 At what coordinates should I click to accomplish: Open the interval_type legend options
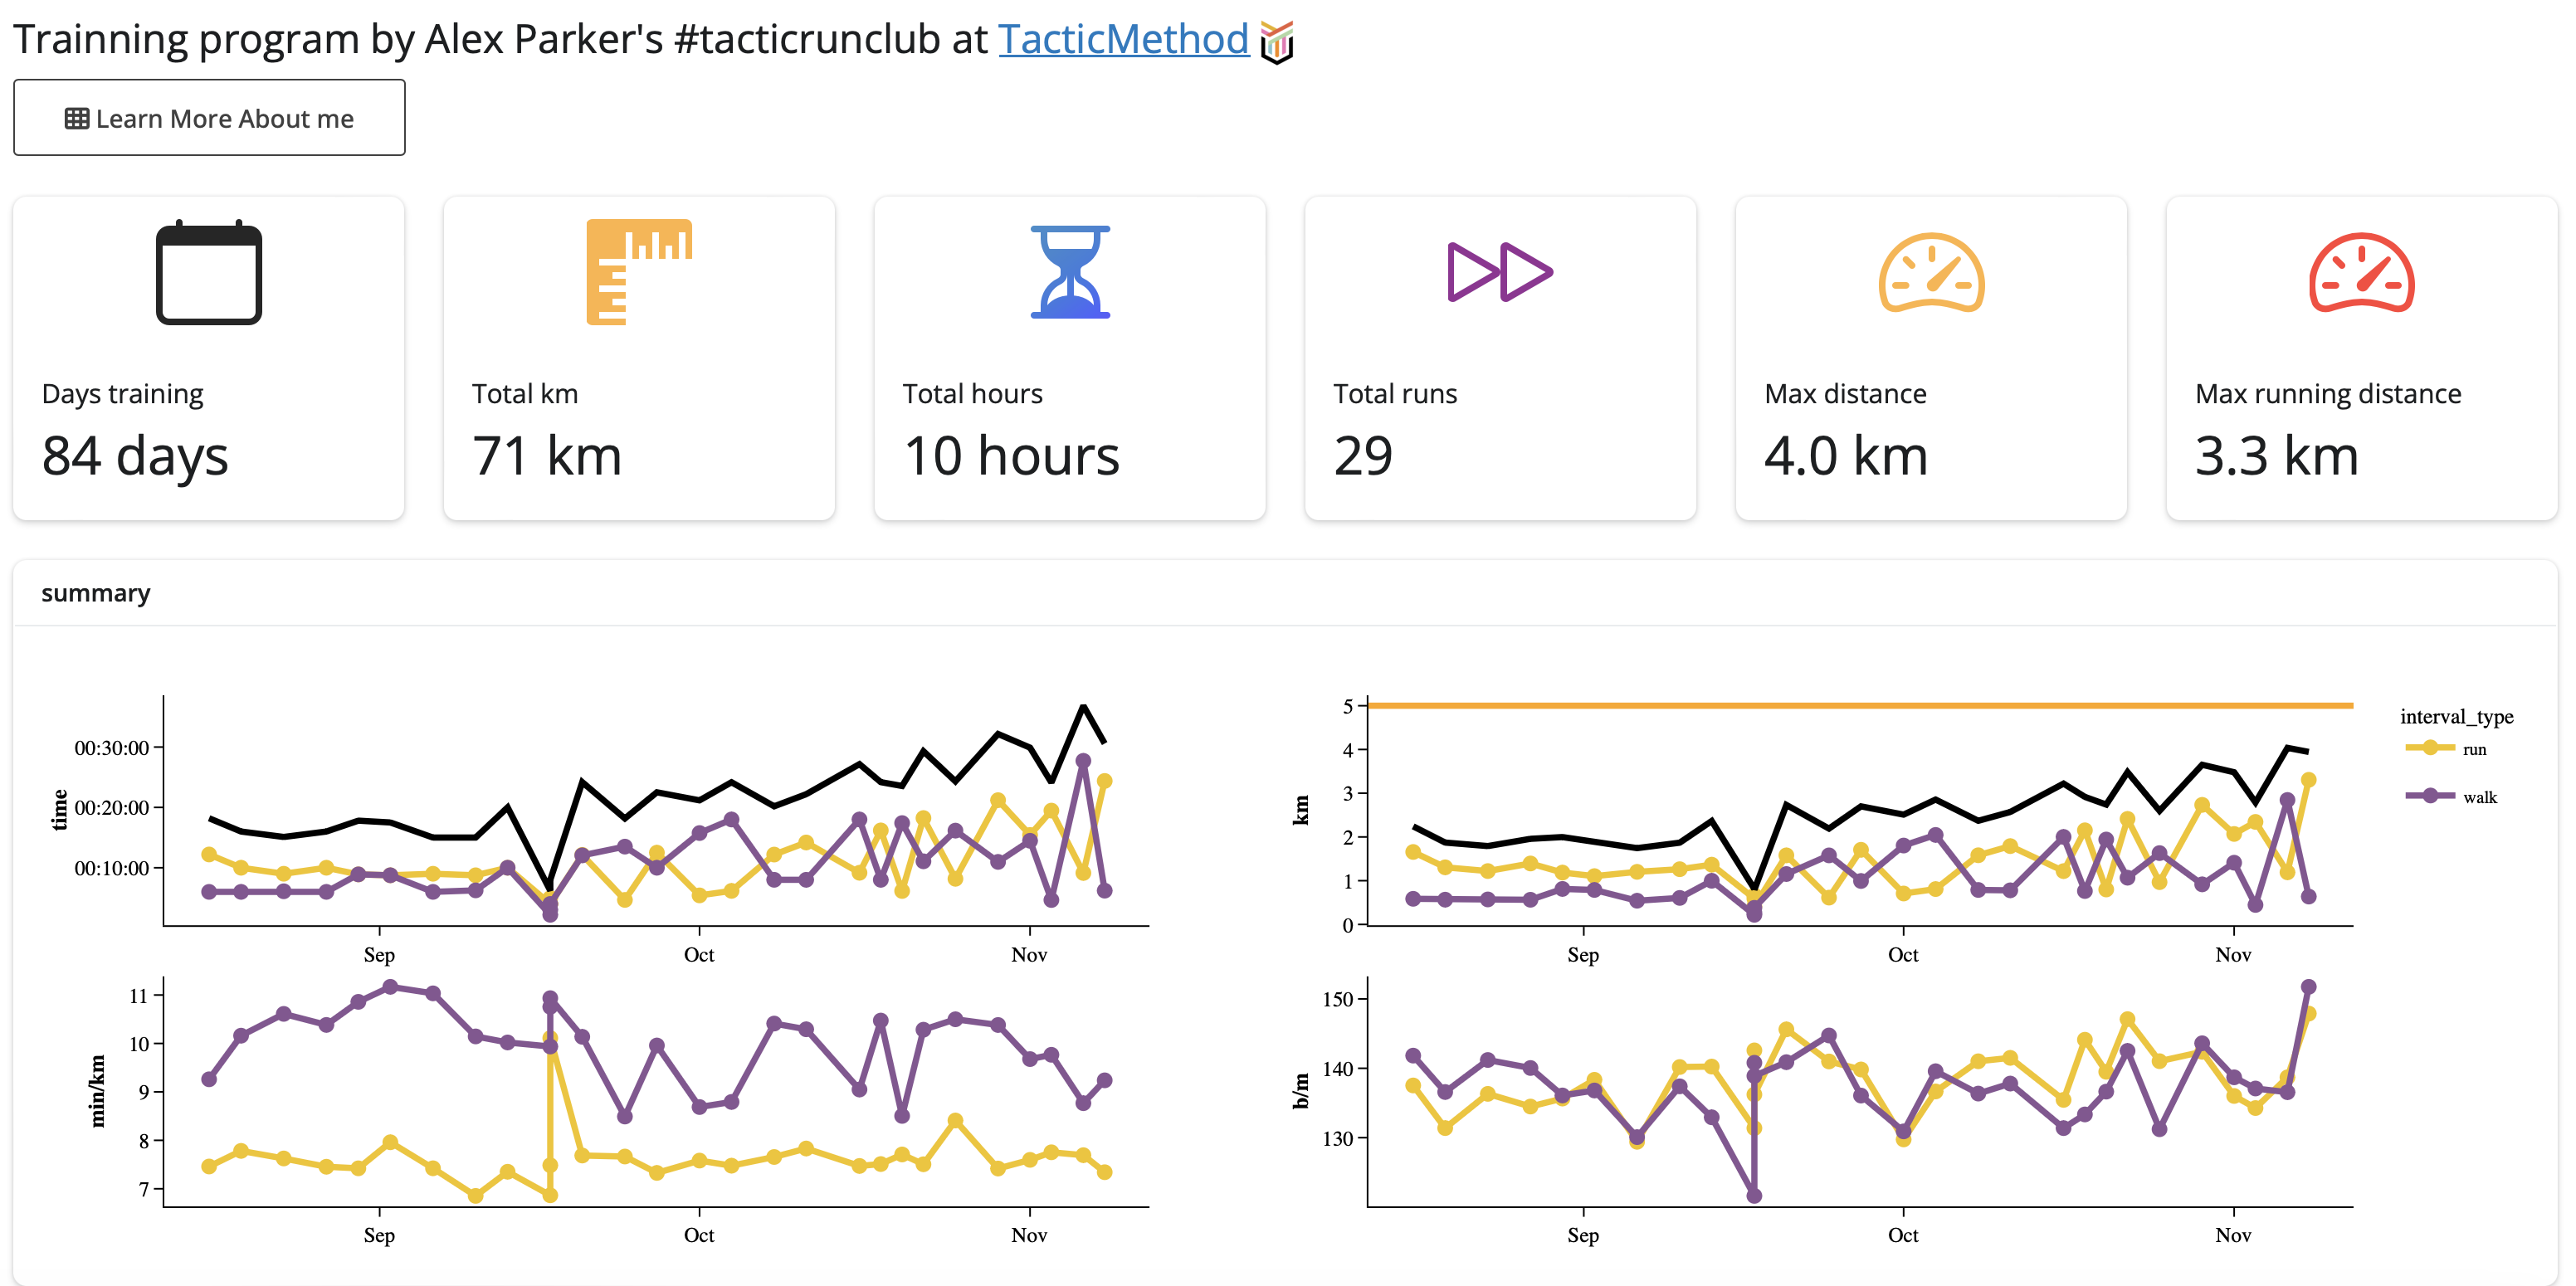tap(2460, 716)
